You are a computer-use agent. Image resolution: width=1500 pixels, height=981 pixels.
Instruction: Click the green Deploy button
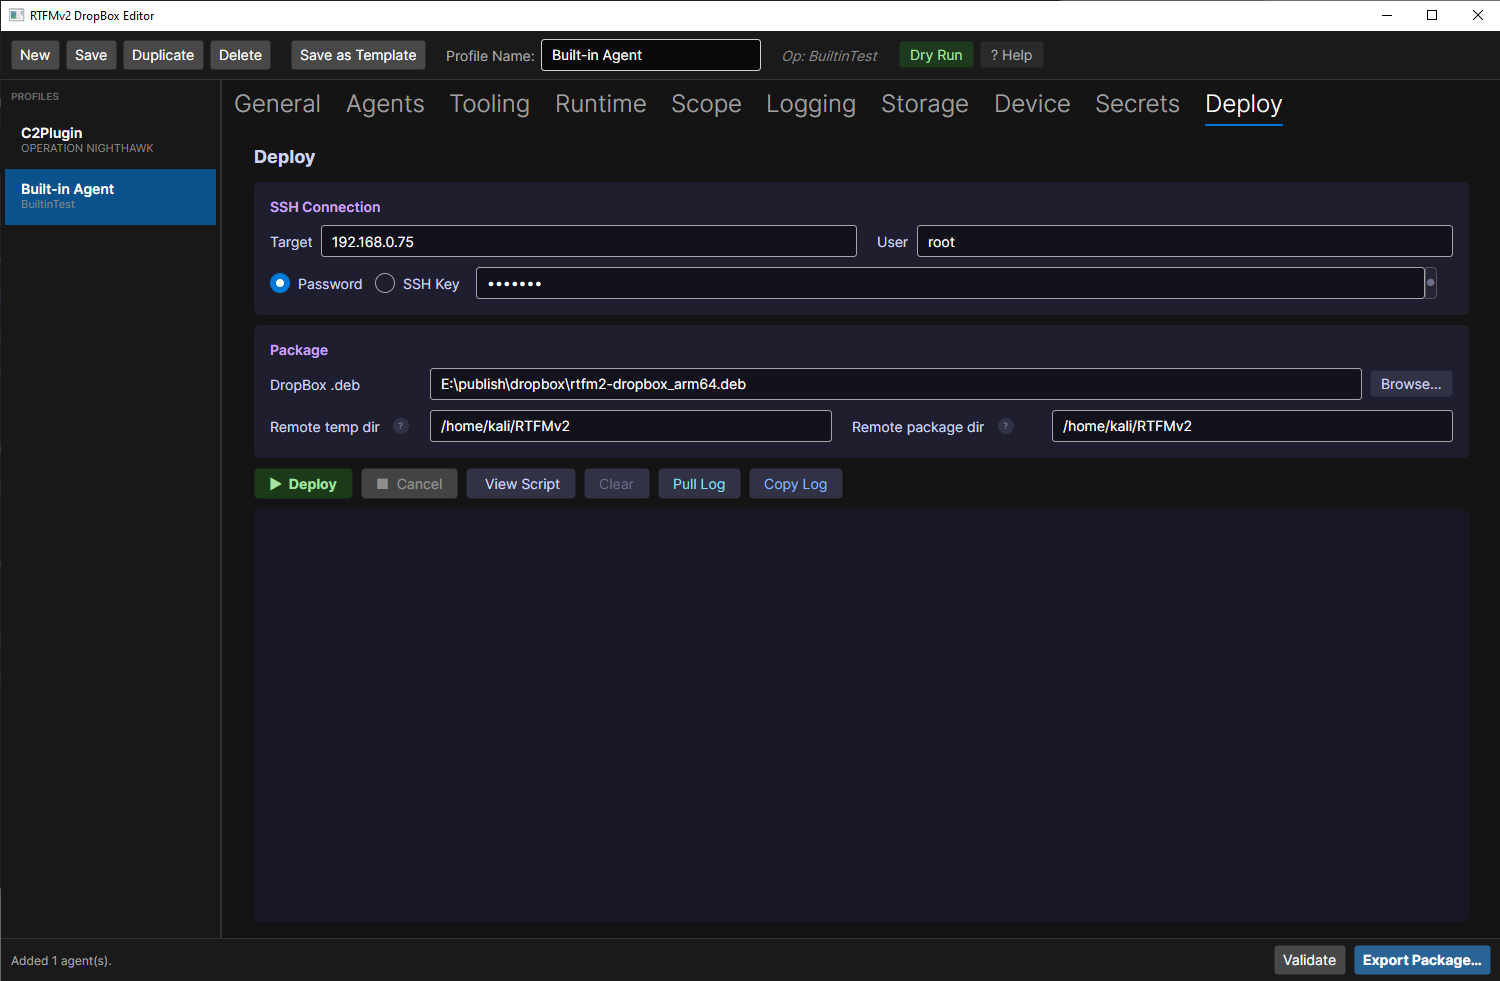click(303, 484)
